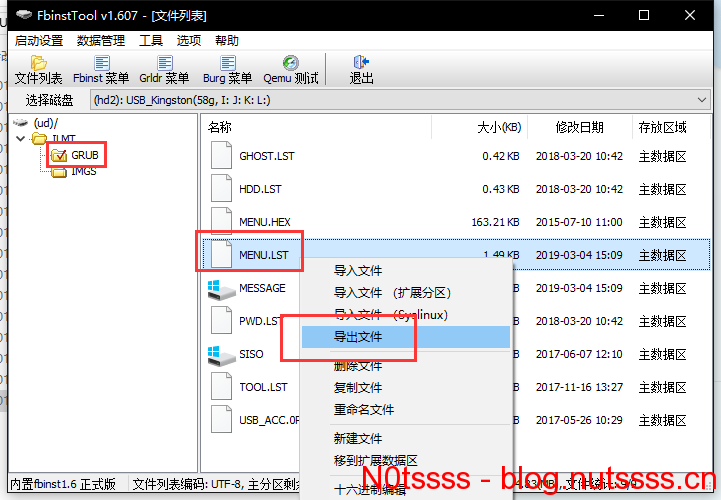Click the 退出 exit toolbar icon

pos(361,69)
